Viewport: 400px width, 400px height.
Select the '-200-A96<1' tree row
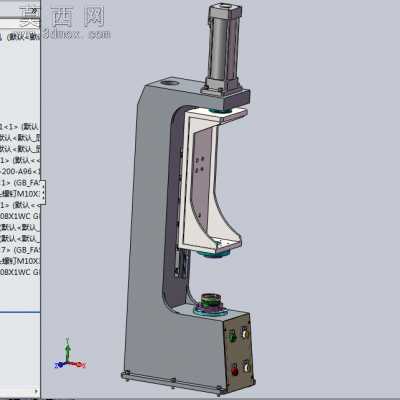[20, 171]
